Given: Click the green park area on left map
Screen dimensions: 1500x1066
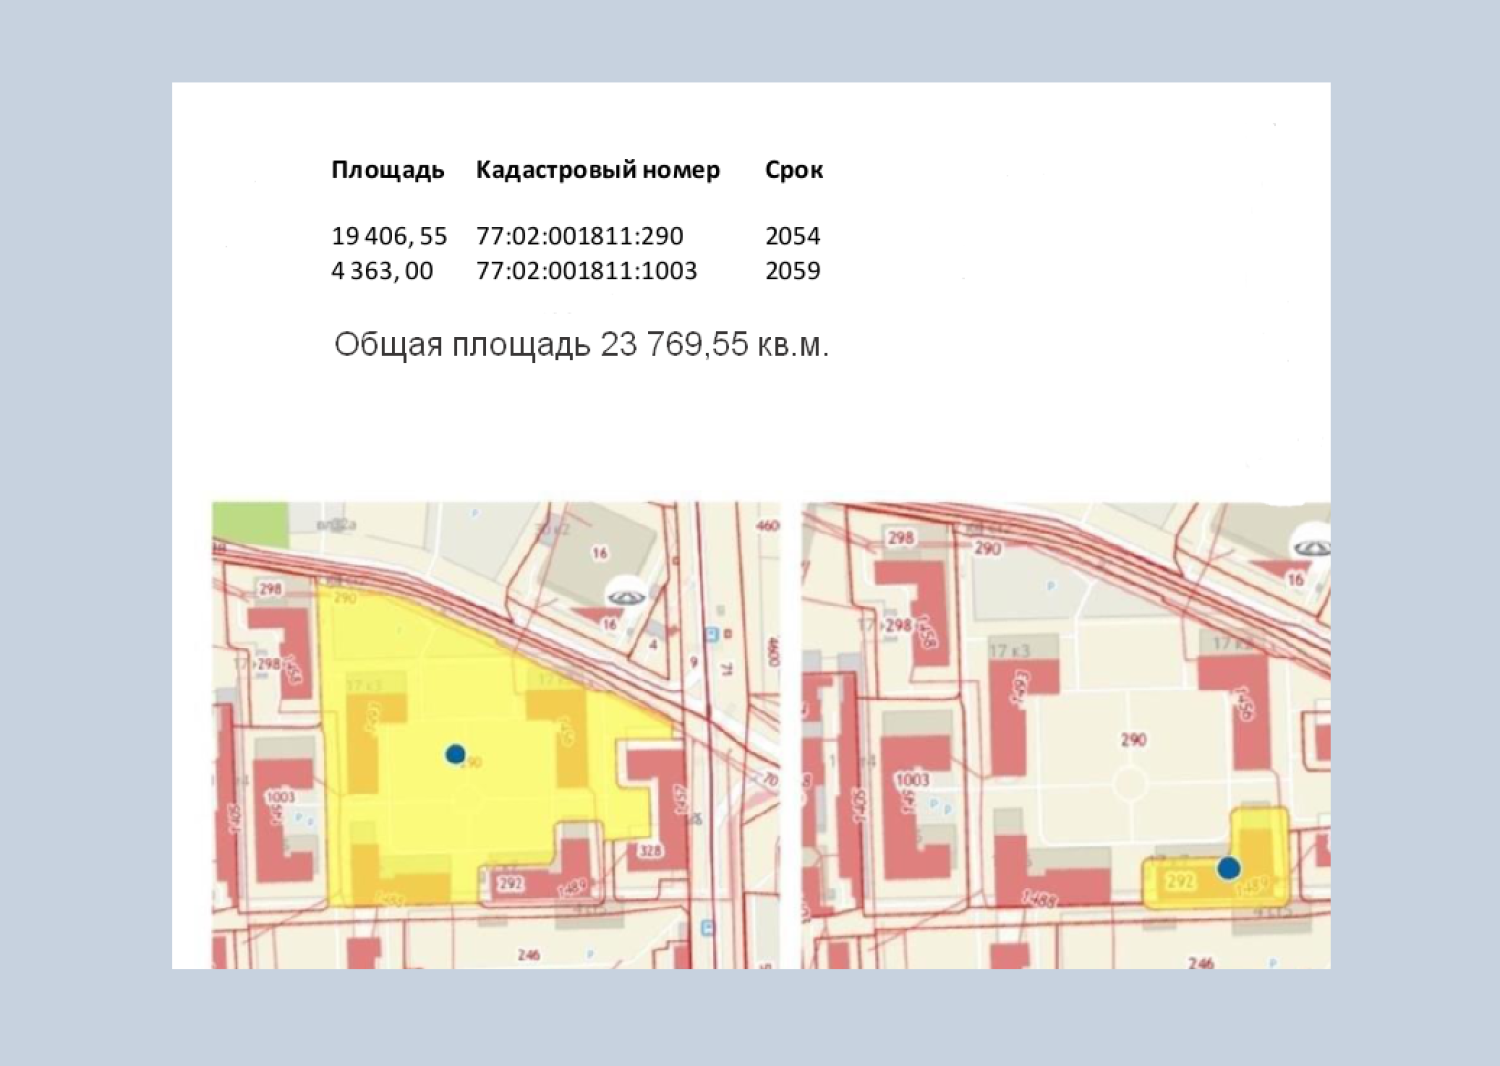Looking at the screenshot, I should (x=250, y=523).
